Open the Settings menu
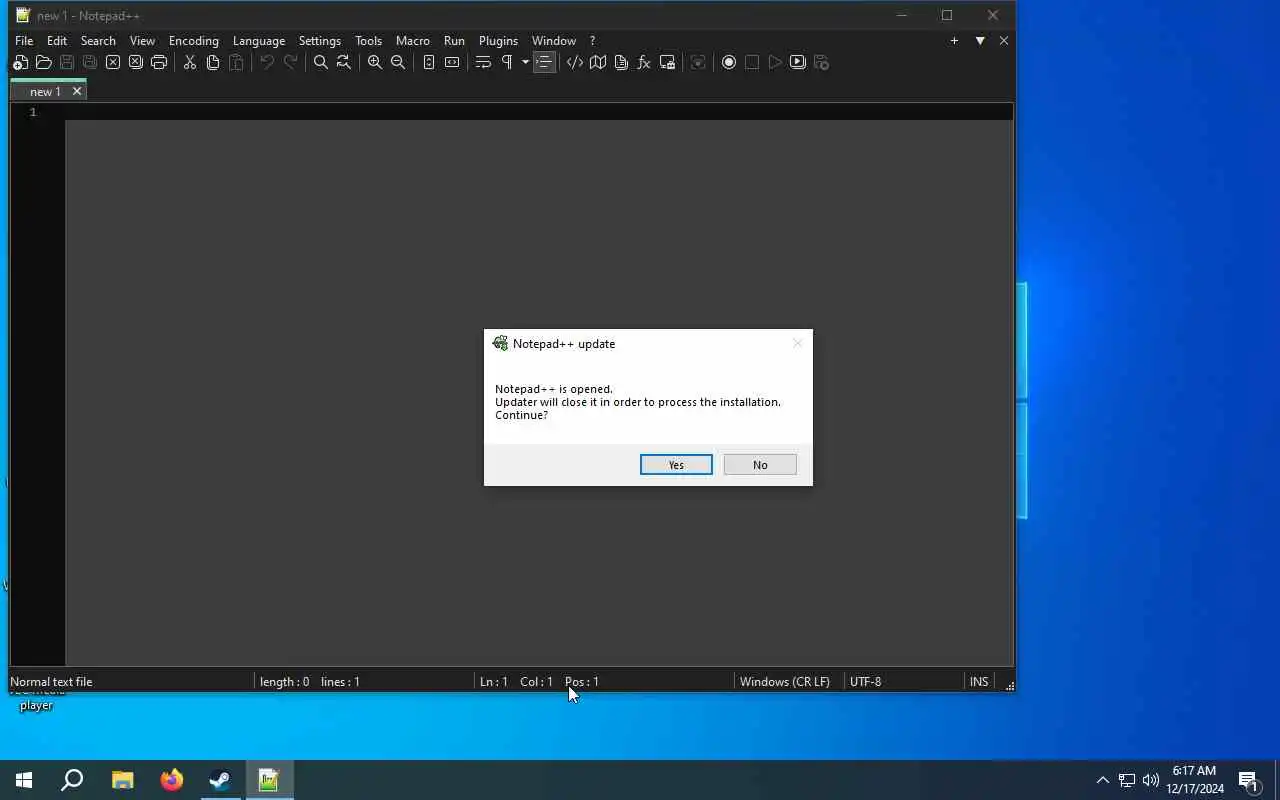The height and width of the screenshot is (800, 1280). [x=320, y=41]
